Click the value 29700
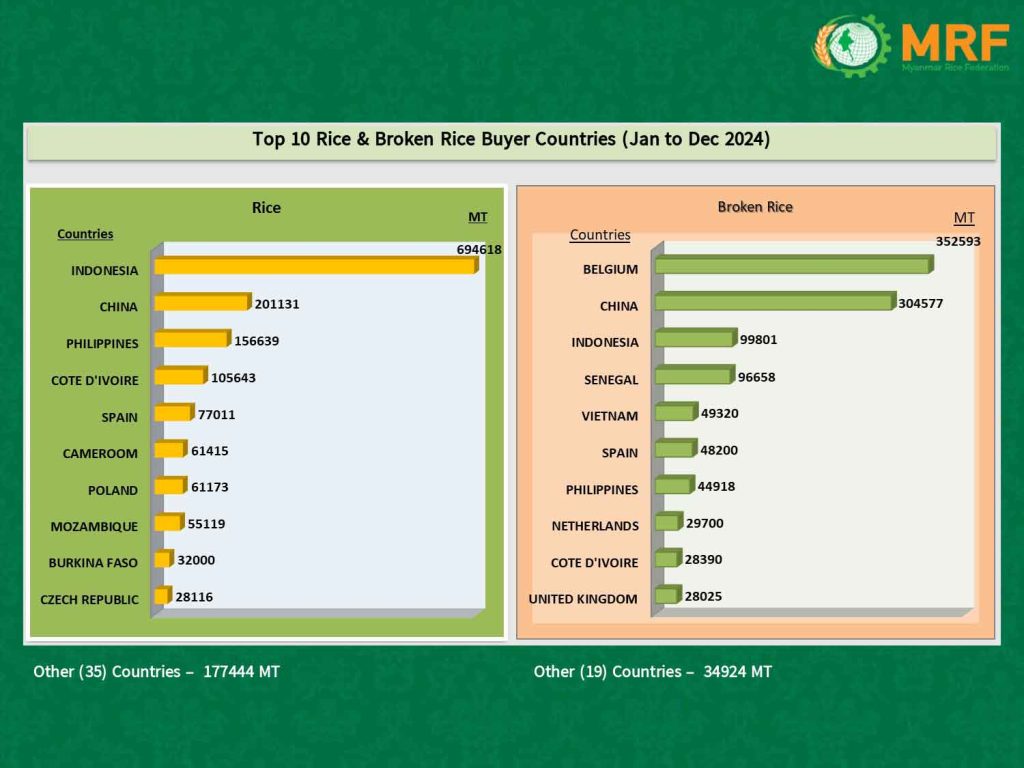The height and width of the screenshot is (768, 1024). [x=705, y=523]
